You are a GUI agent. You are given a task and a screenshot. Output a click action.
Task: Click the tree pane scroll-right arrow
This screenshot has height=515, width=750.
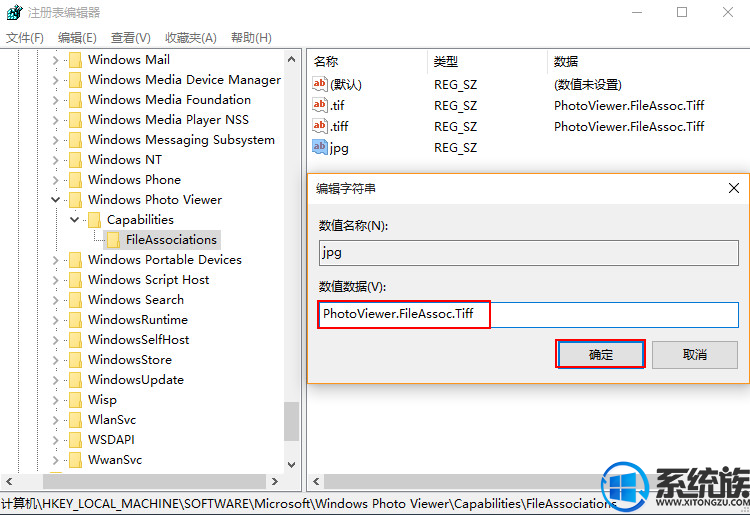tap(275, 482)
